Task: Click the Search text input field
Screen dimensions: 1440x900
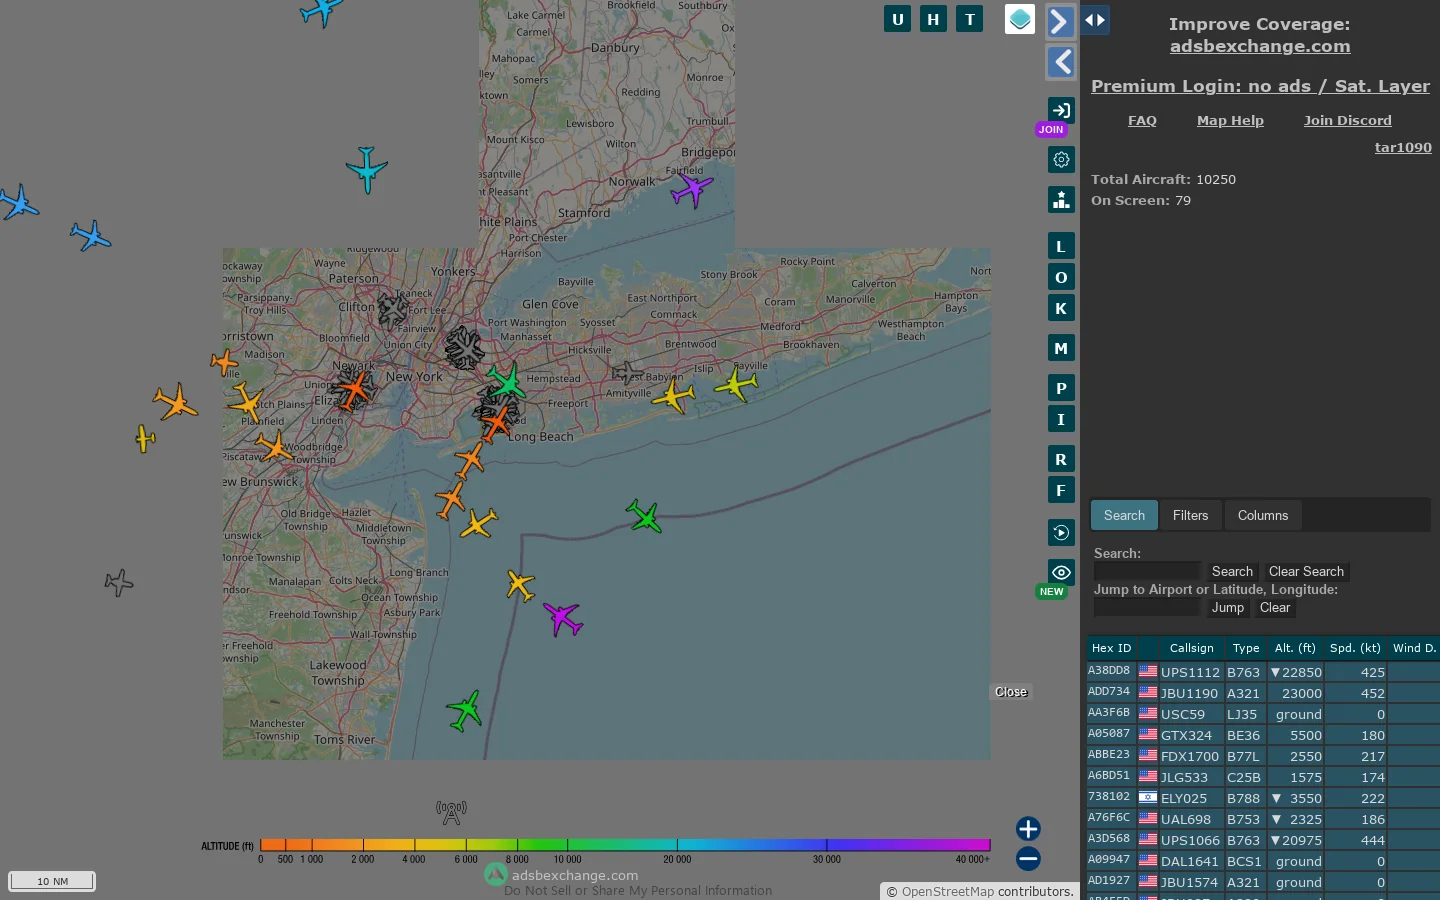Action: (x=1147, y=571)
